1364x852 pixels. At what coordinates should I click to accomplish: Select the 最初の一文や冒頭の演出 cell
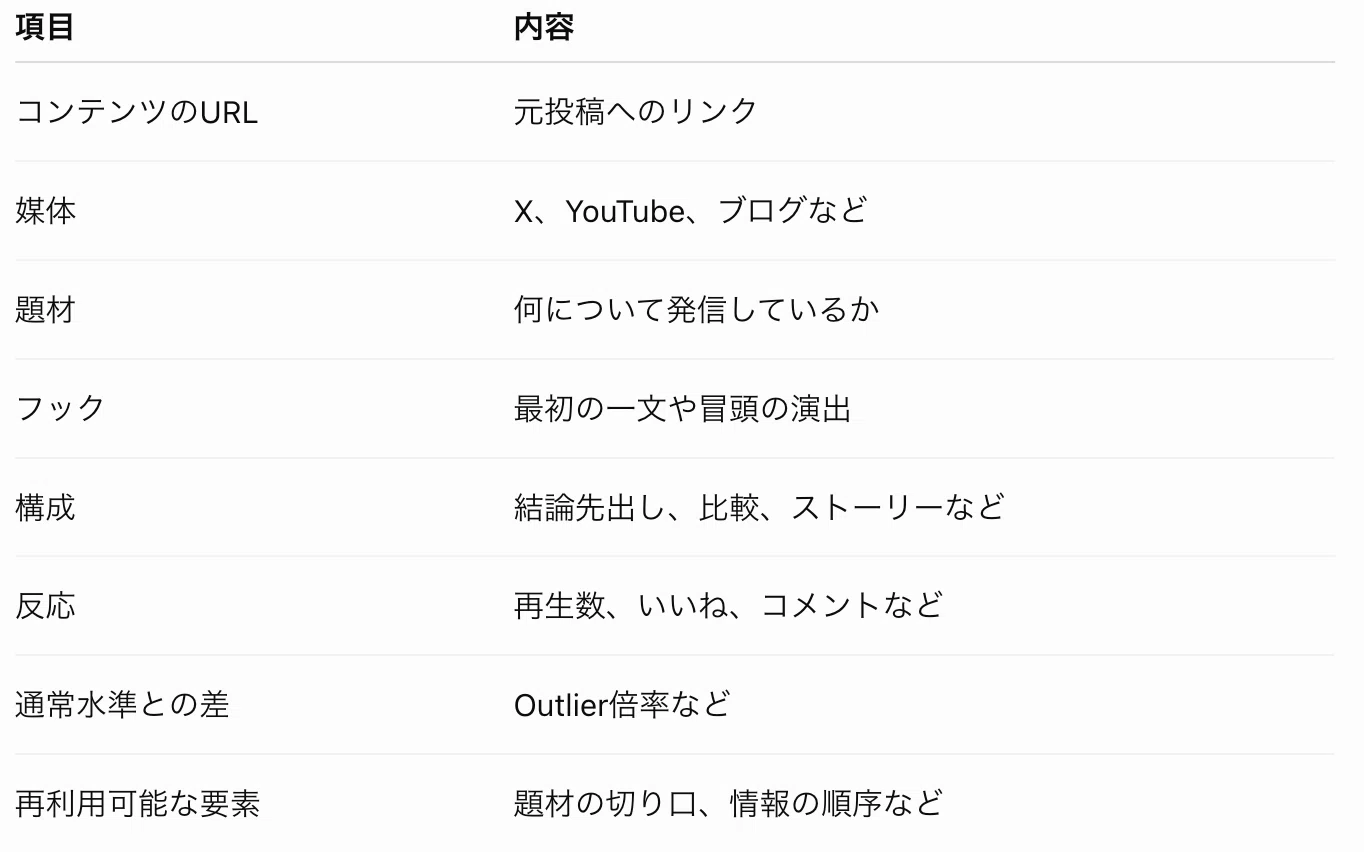click(682, 408)
